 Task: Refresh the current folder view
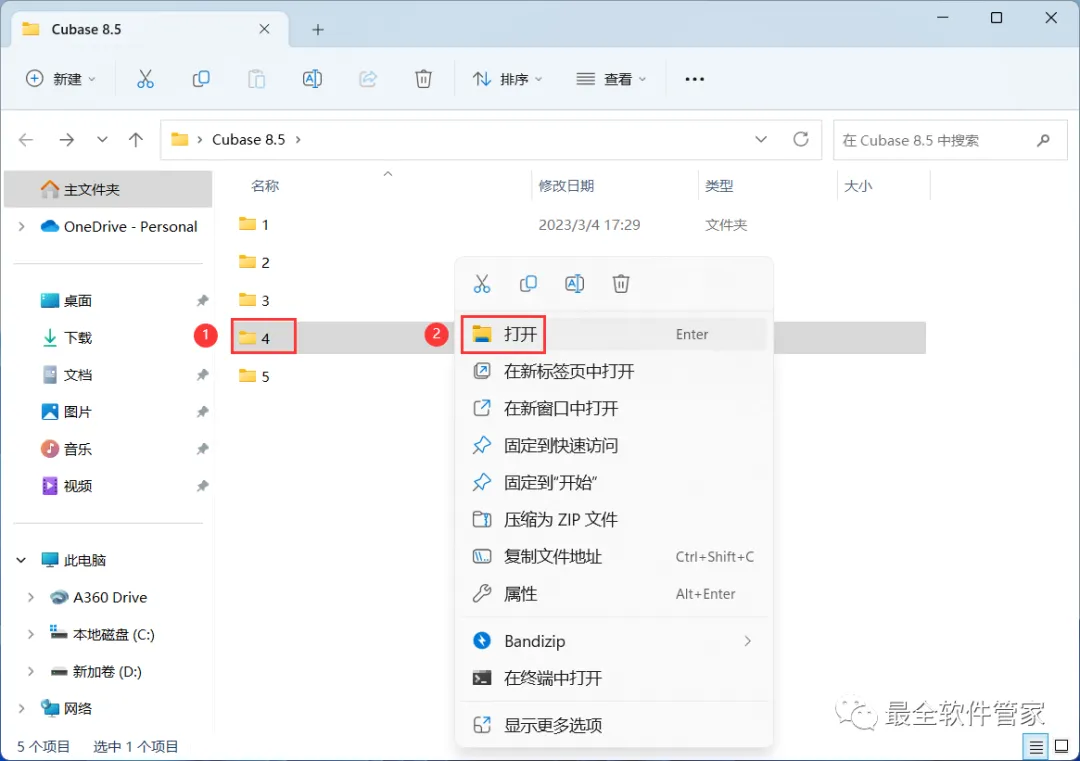coord(800,140)
